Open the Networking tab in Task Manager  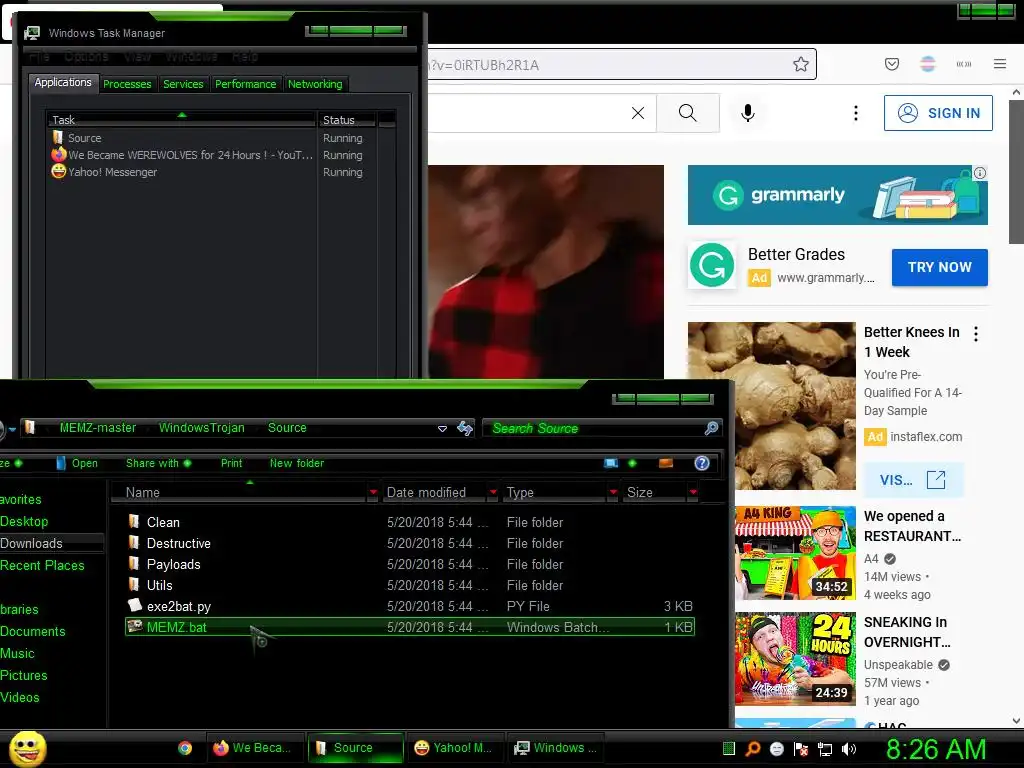point(315,84)
